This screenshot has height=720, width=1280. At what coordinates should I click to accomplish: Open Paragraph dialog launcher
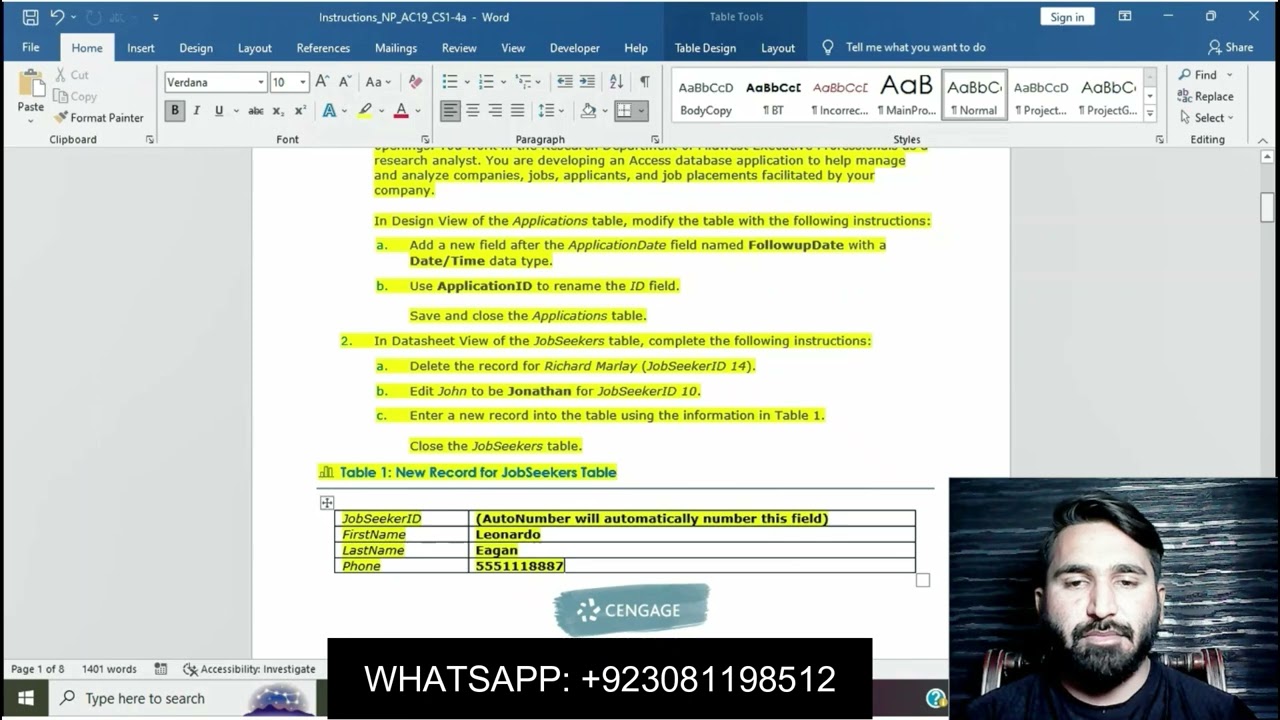655,140
